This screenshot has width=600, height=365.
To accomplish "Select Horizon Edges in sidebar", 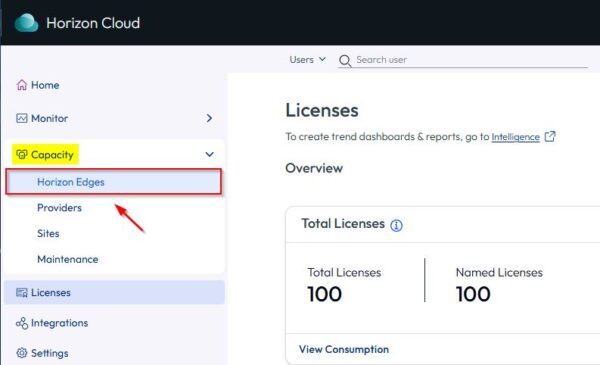I will click(x=114, y=182).
